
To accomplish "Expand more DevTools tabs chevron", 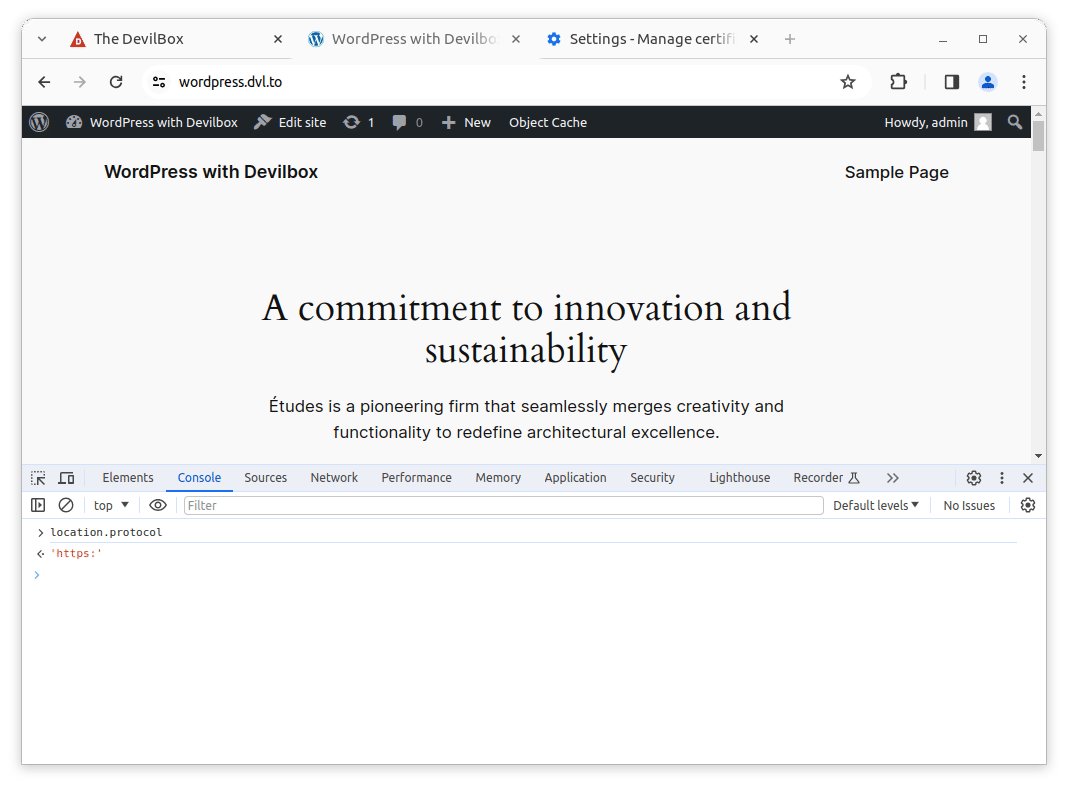I will (892, 478).
